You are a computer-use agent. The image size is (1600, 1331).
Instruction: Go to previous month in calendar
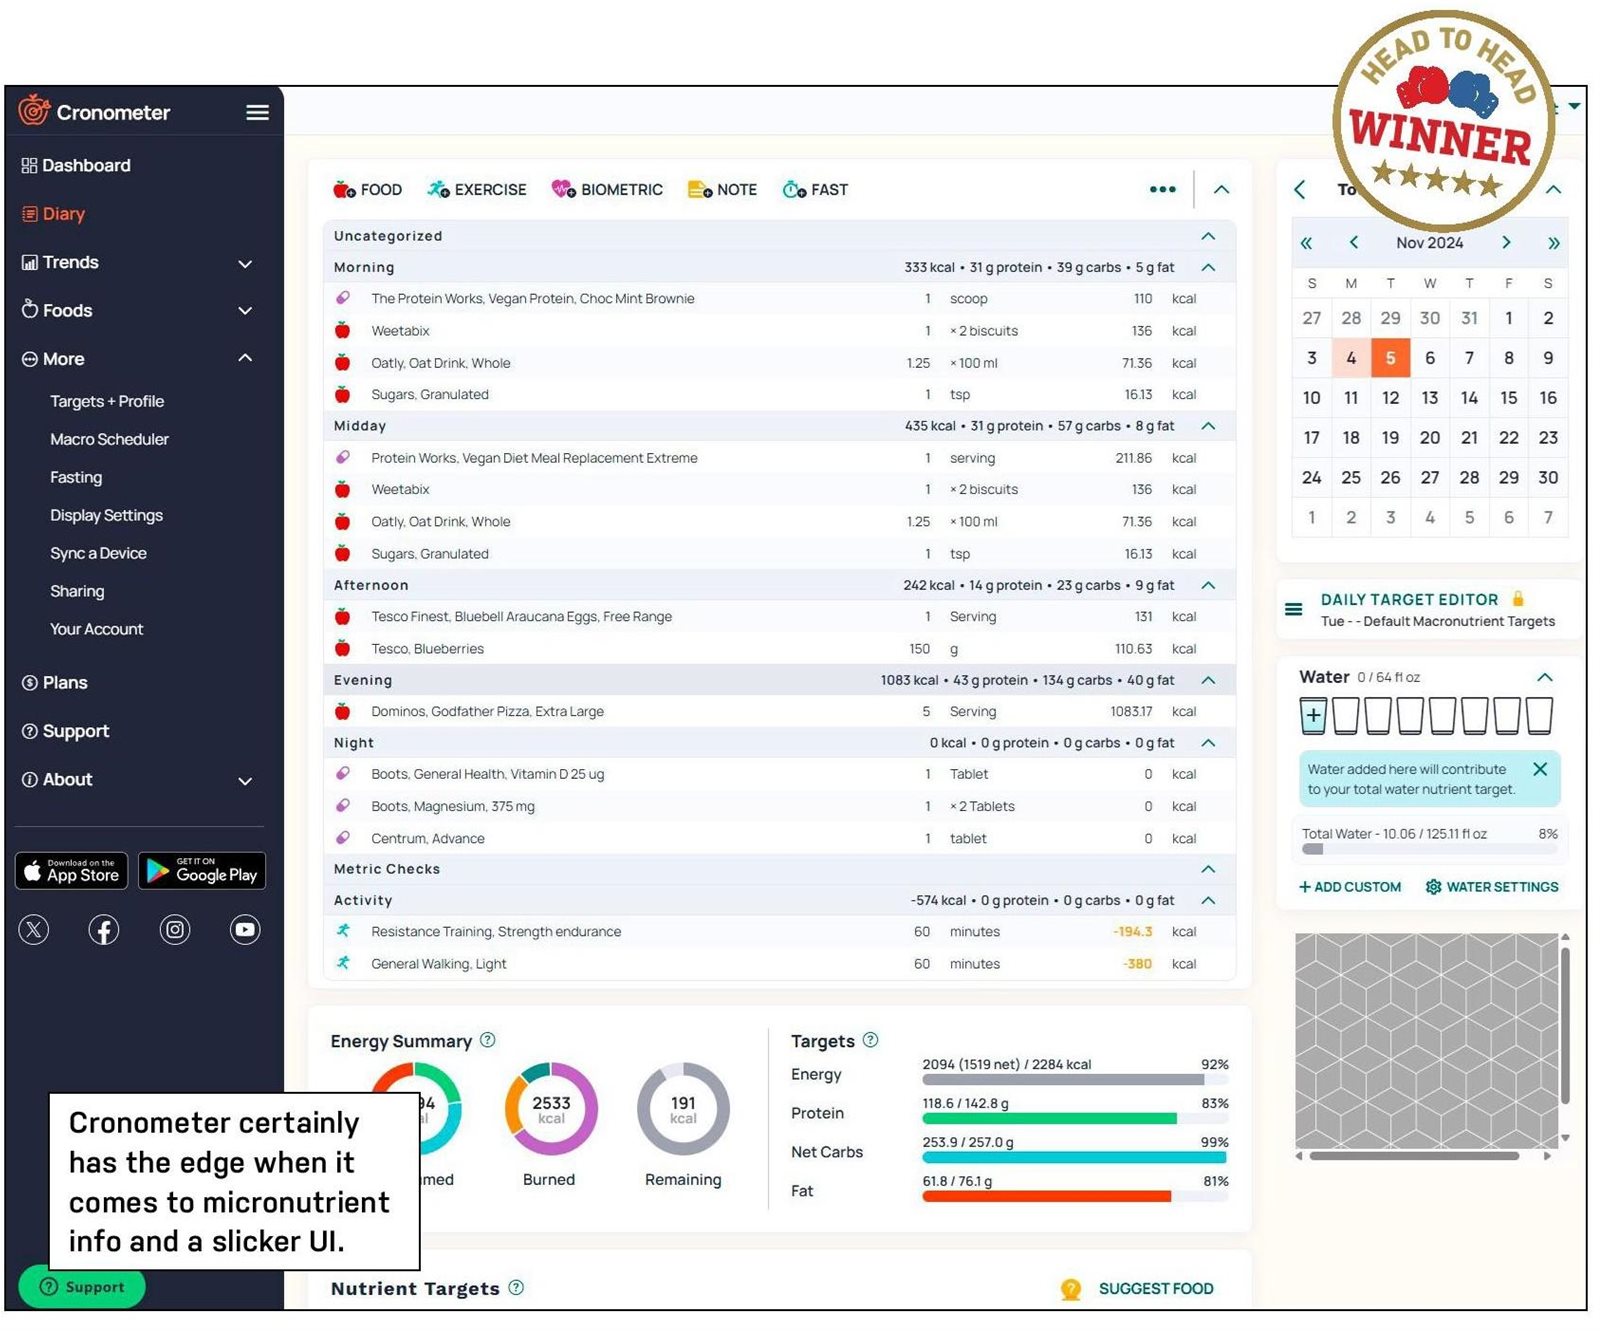[1353, 243]
